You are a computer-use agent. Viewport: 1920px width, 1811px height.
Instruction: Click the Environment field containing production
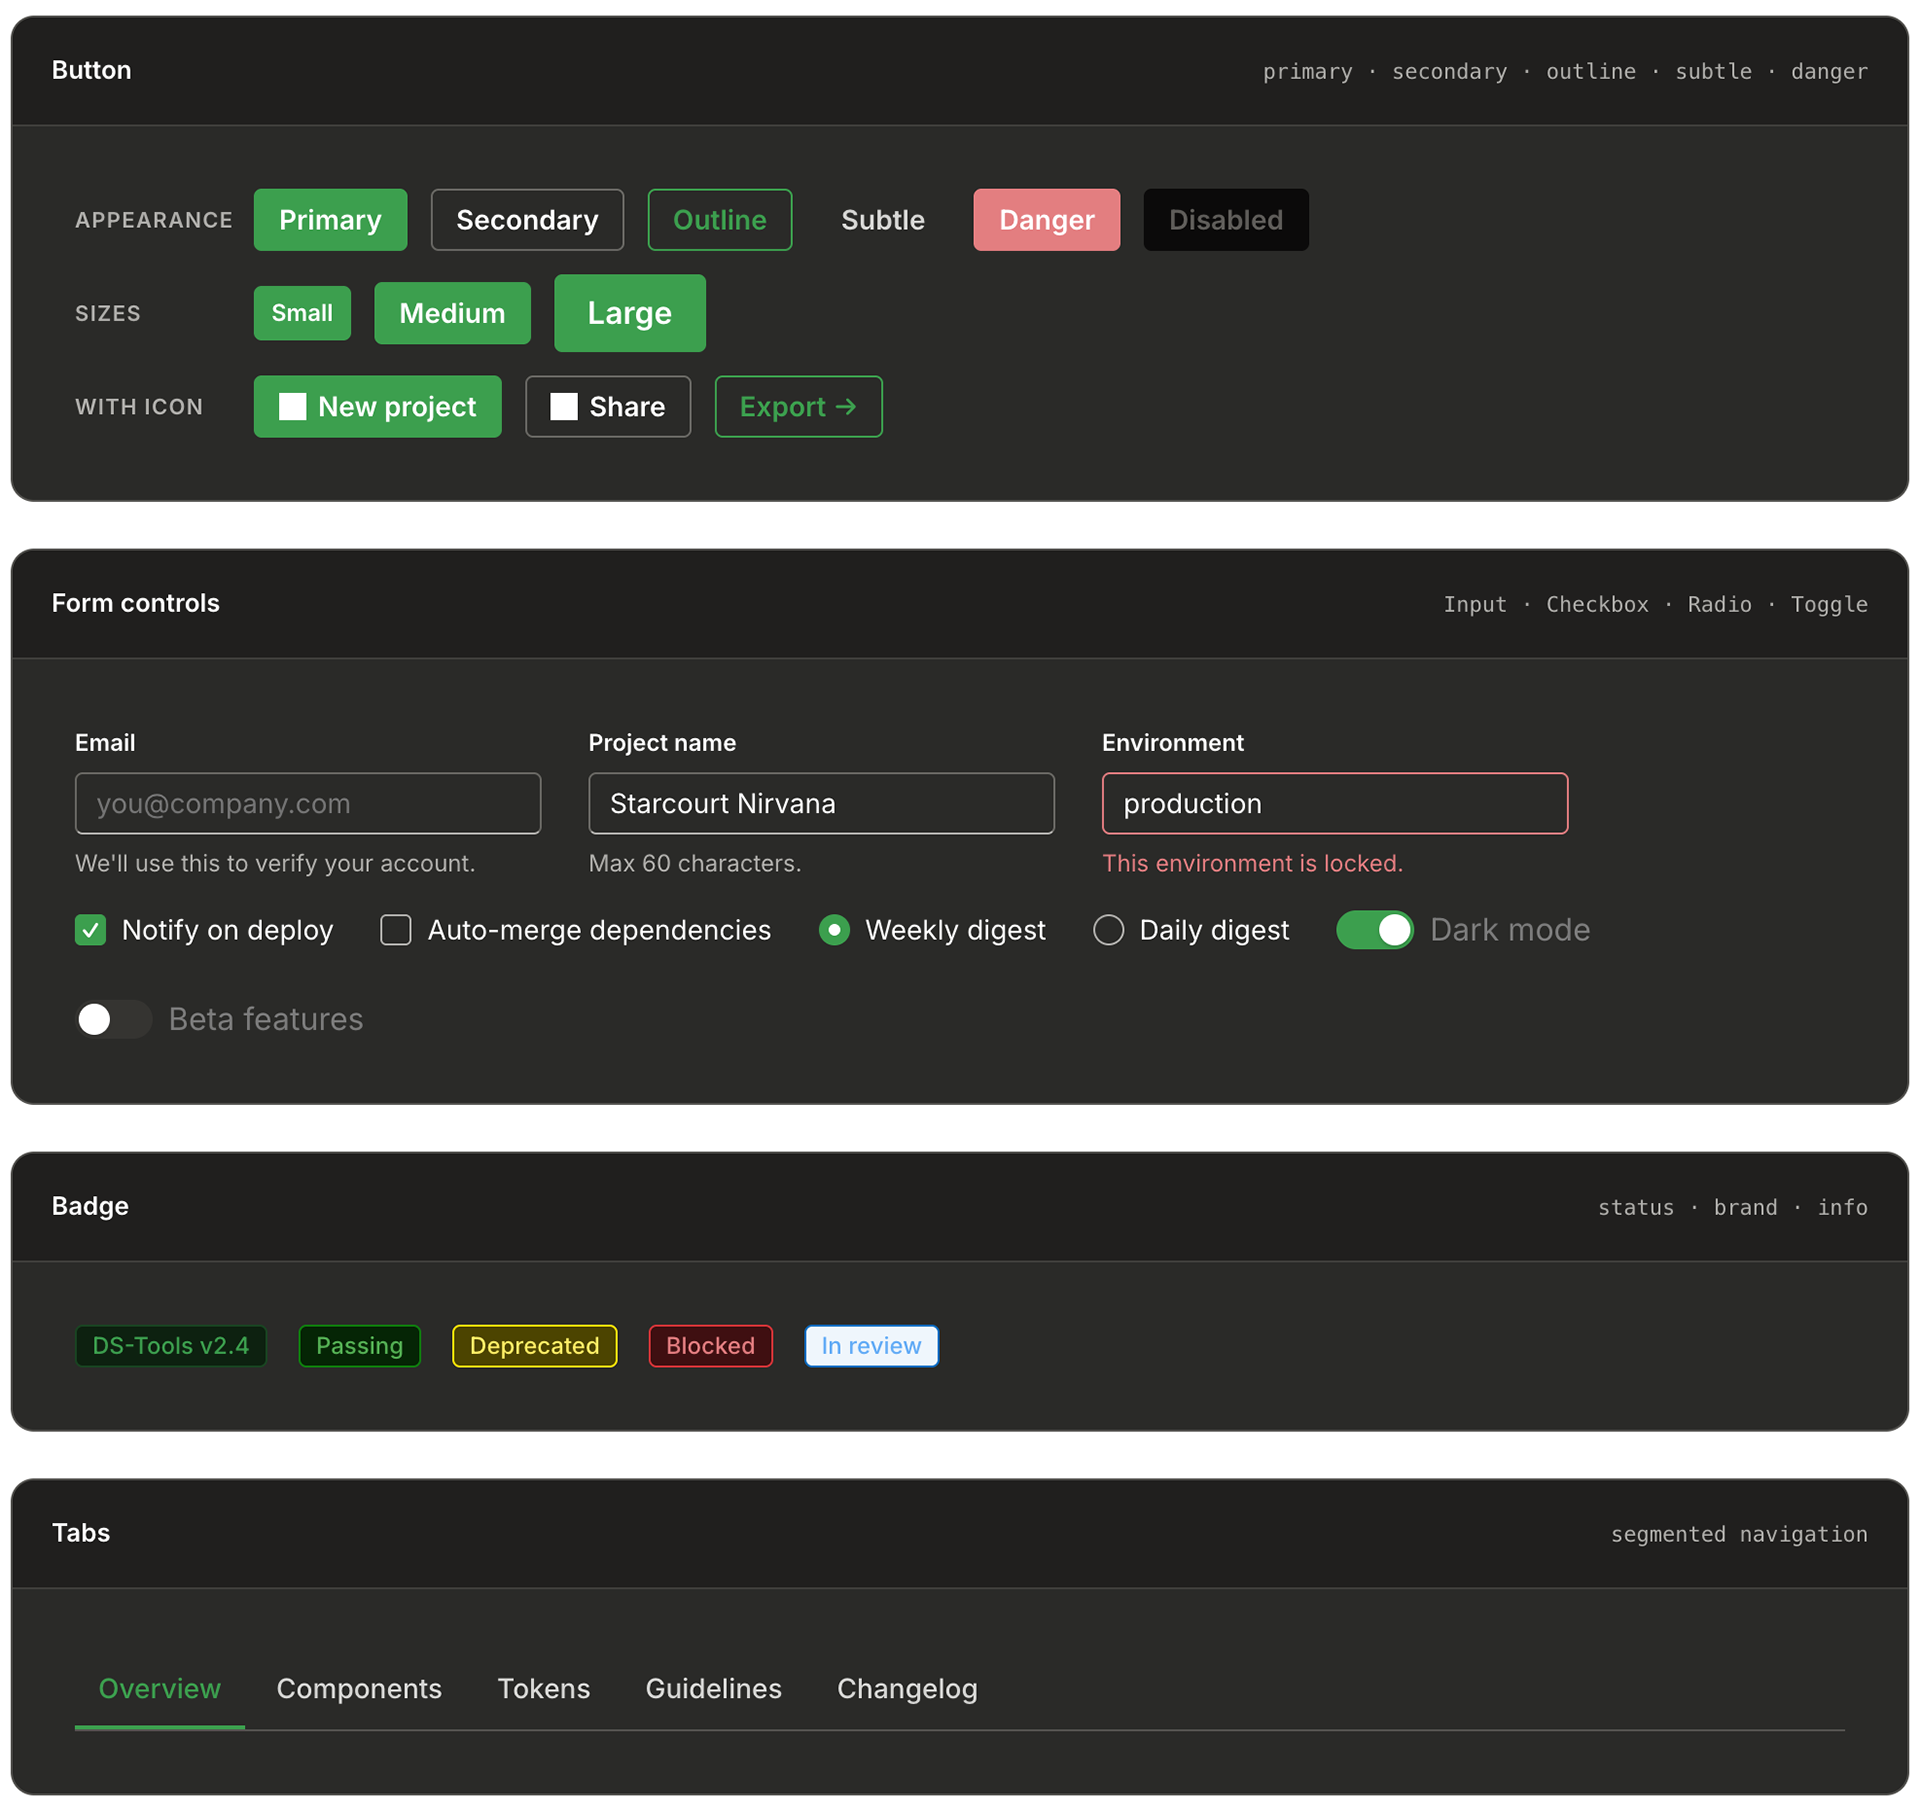pyautogui.click(x=1334, y=803)
